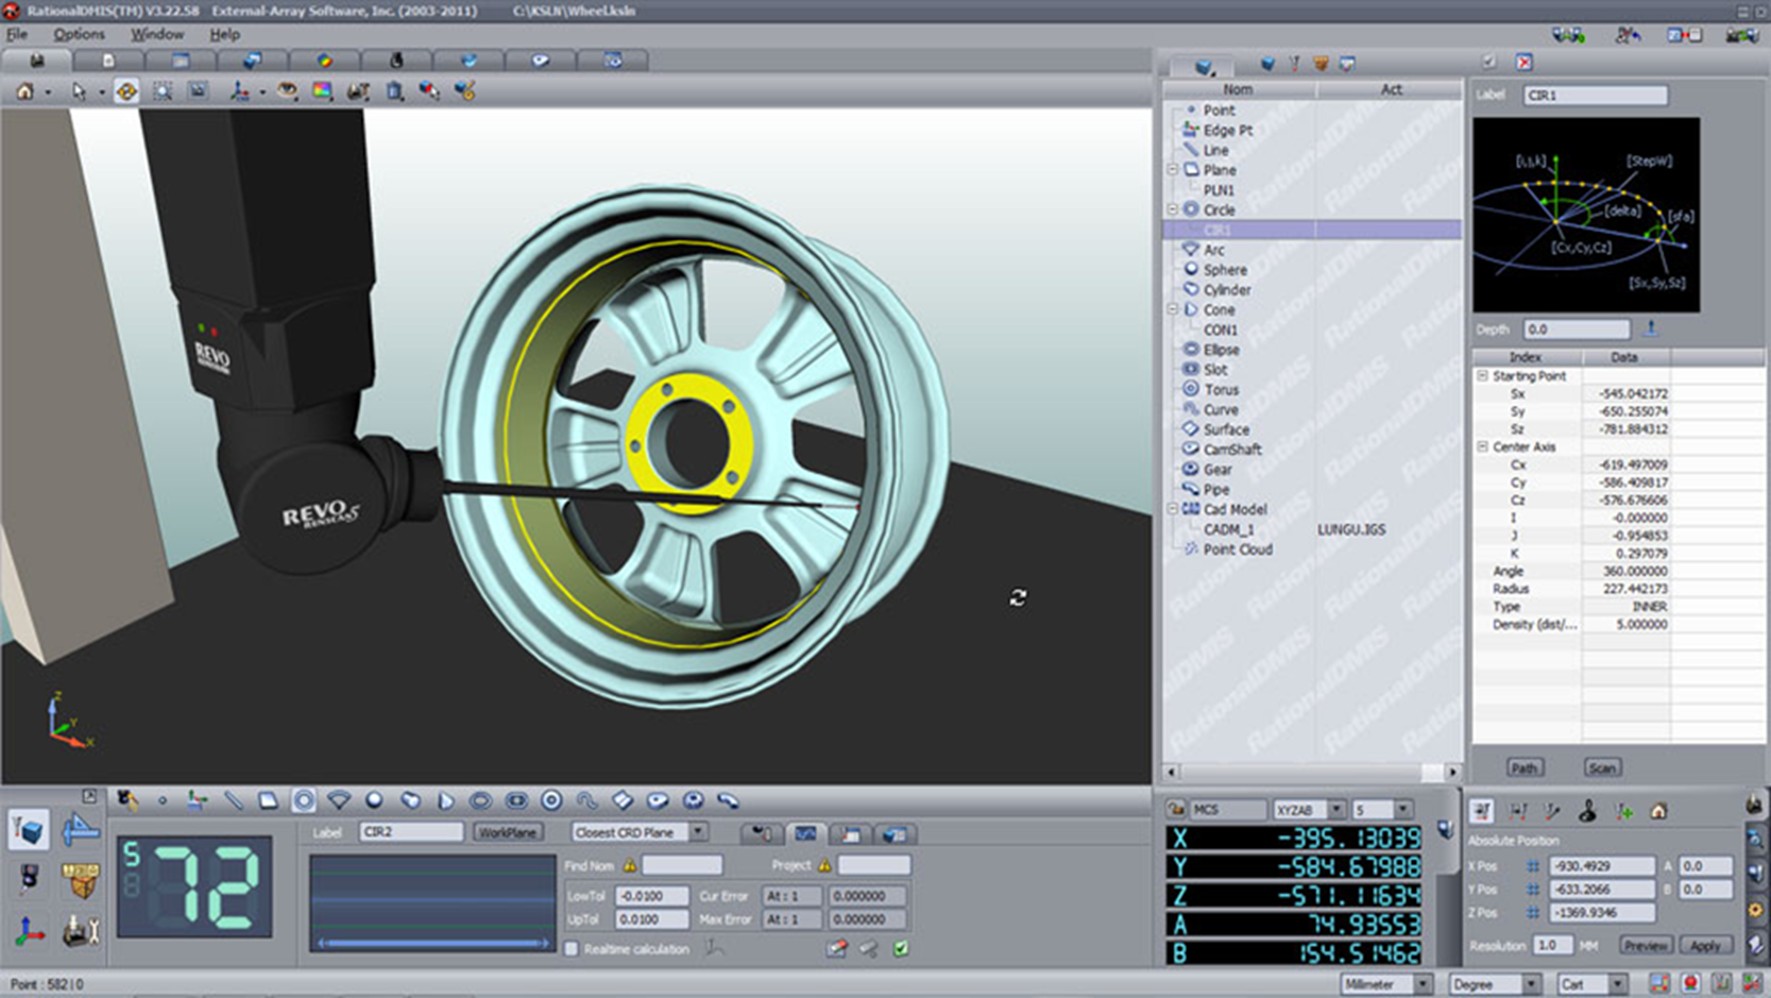Click the eye visibility toolbar icon
This screenshot has width=1771, height=998.
pyautogui.click(x=287, y=91)
